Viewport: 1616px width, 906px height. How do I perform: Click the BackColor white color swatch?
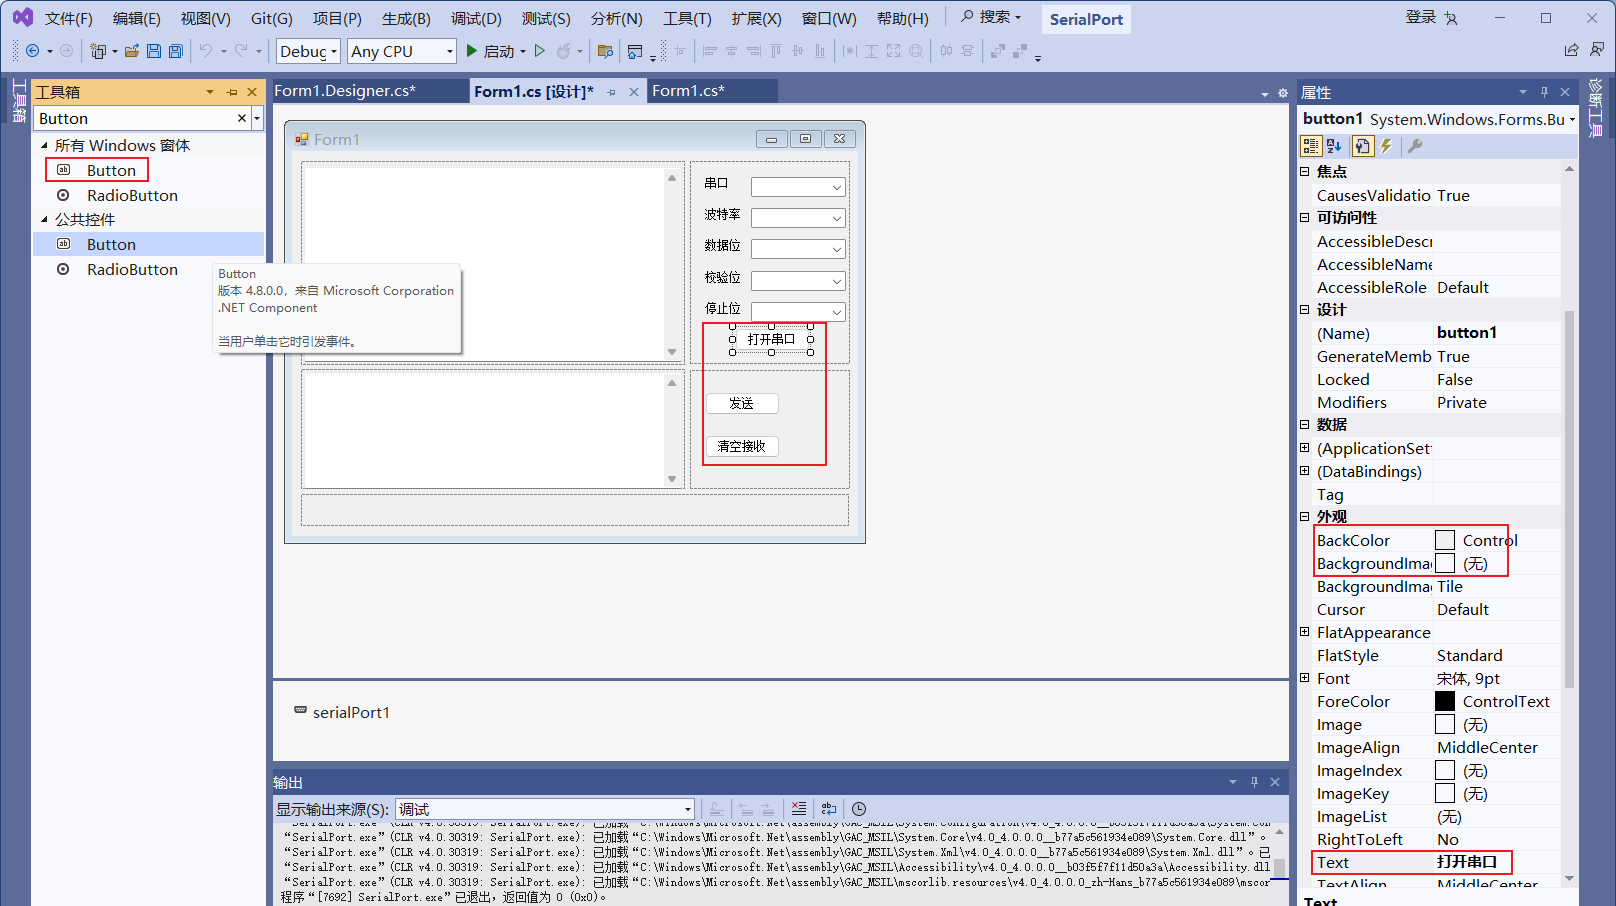pos(1445,540)
